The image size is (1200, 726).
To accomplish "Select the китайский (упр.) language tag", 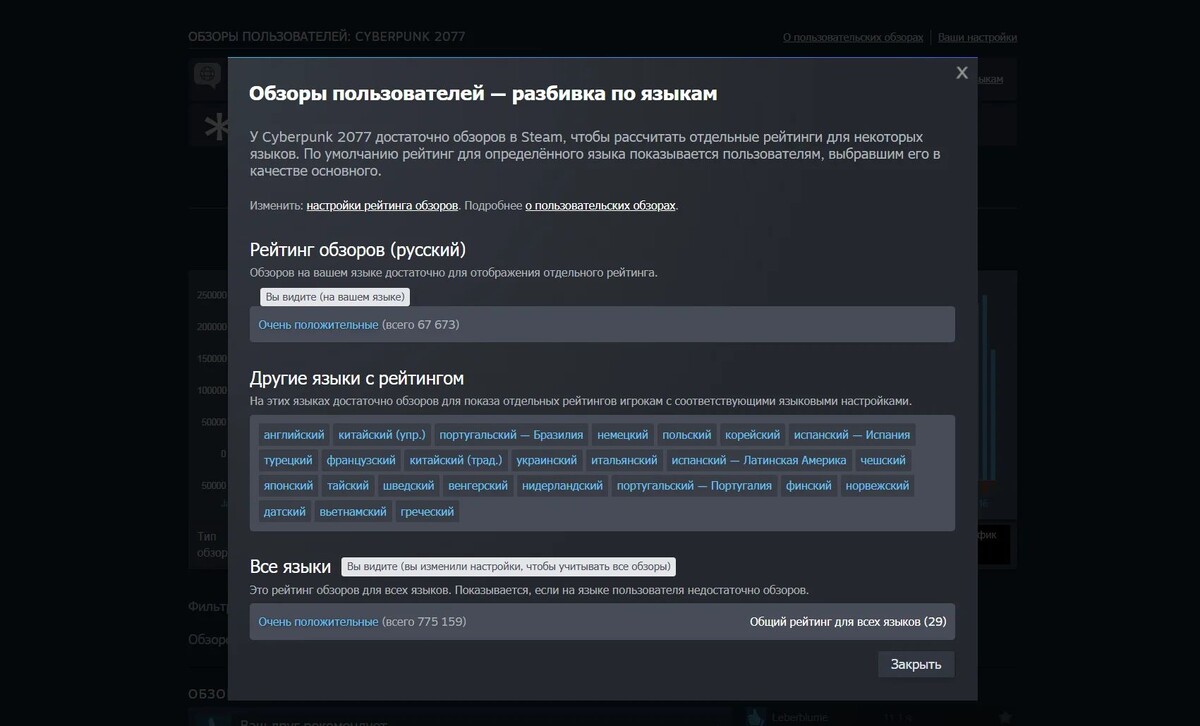I will 382,435.
